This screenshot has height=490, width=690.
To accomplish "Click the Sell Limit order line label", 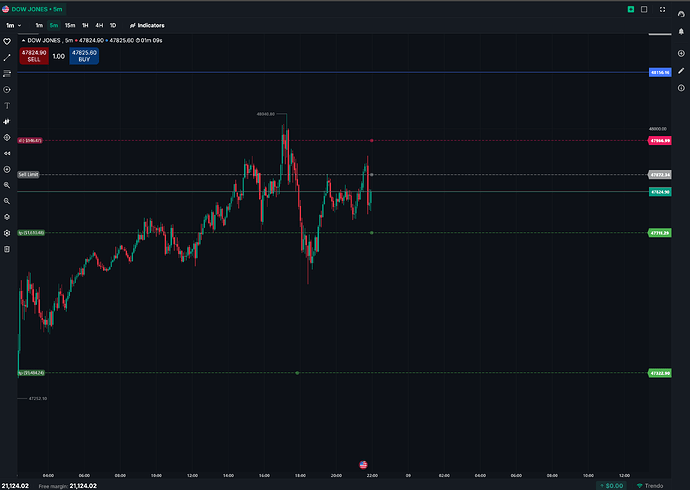I will click(28, 175).
